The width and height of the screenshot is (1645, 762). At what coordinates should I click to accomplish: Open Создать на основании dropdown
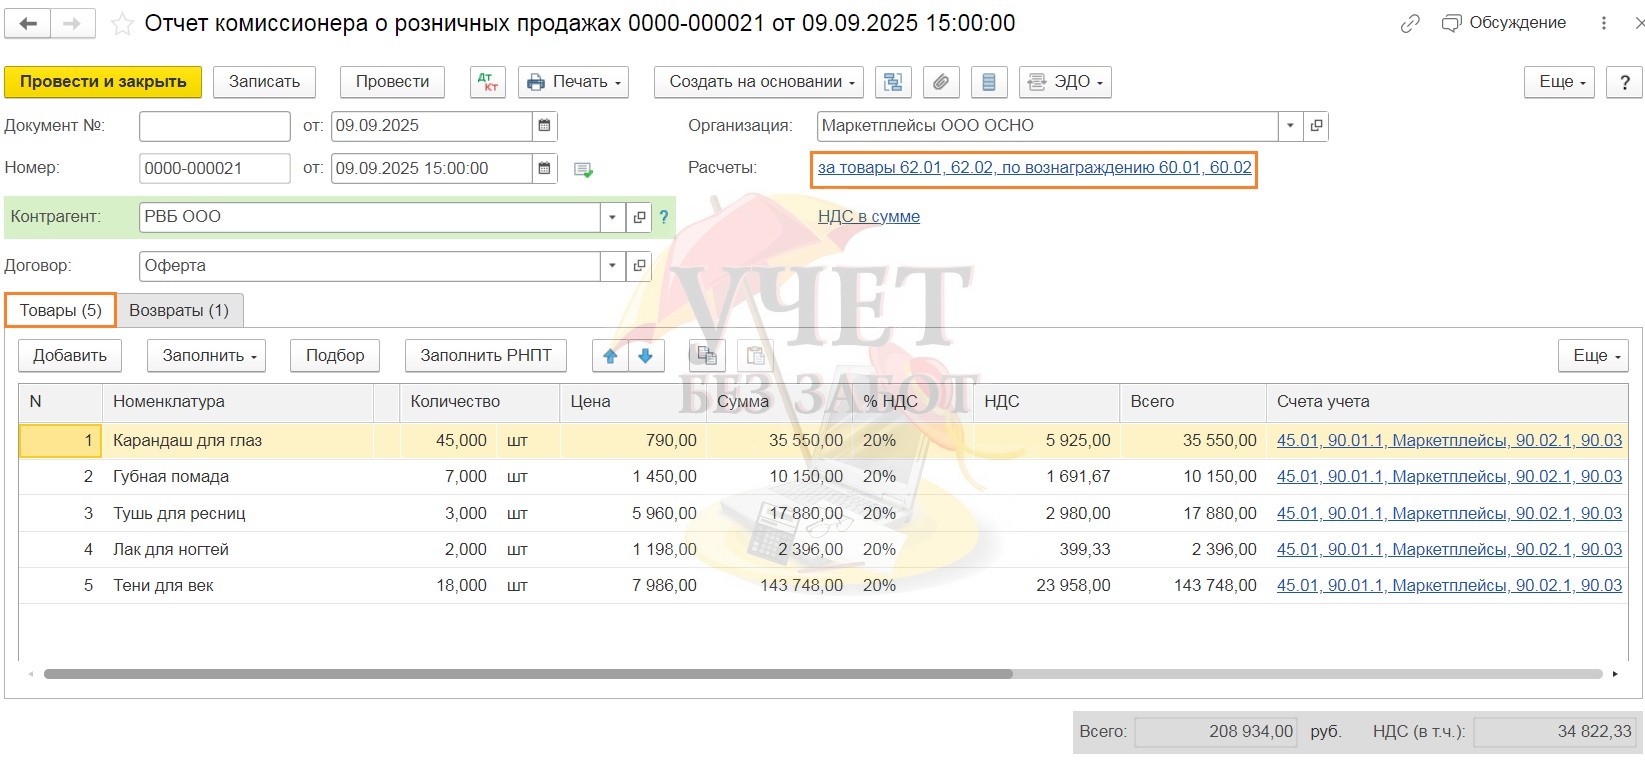[762, 82]
